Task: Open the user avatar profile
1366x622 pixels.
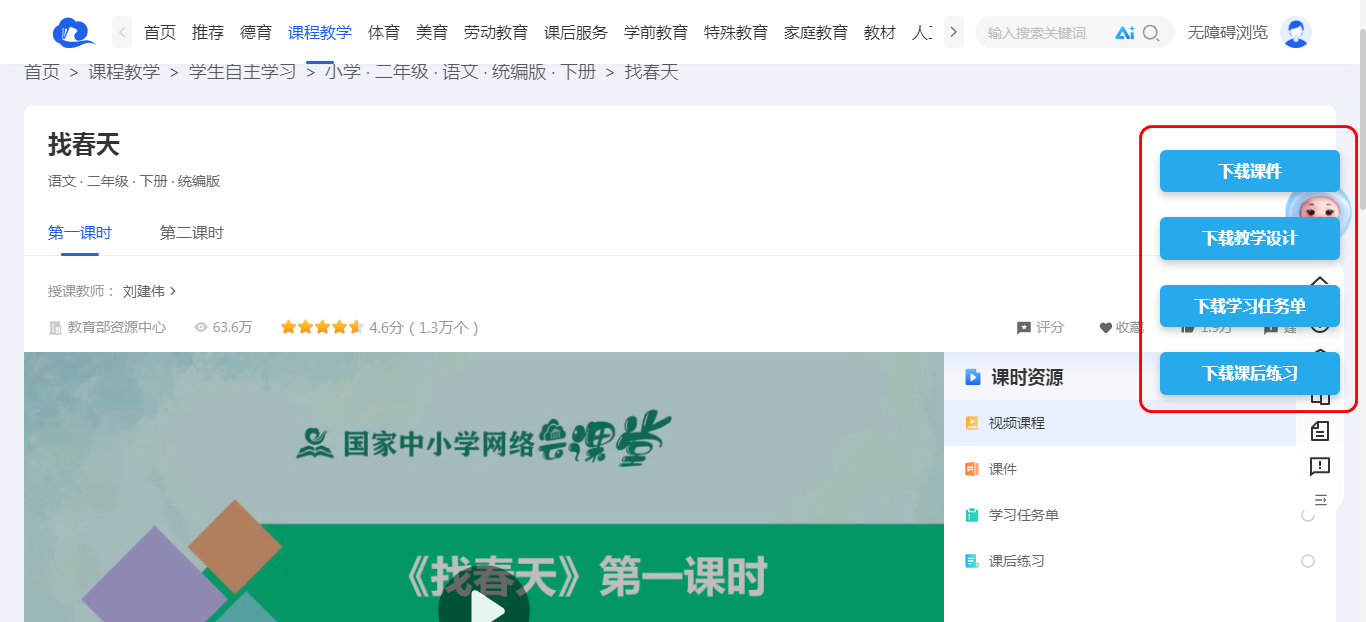Action: [x=1296, y=33]
